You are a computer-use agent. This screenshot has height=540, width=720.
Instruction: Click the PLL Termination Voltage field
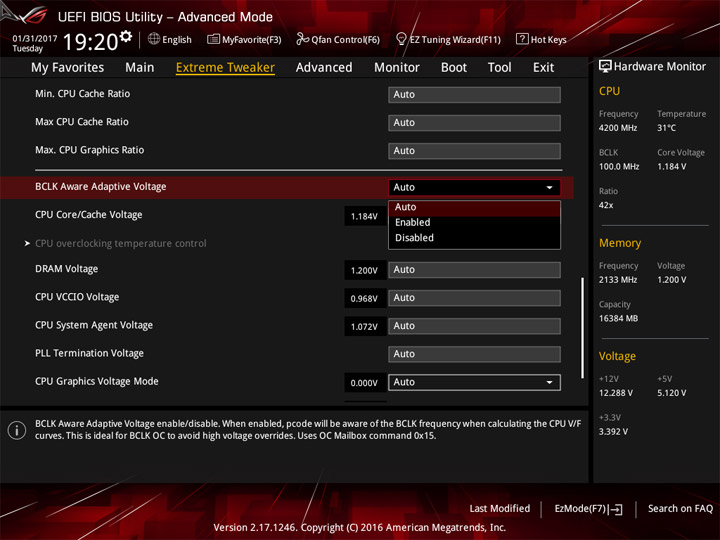click(x=474, y=354)
